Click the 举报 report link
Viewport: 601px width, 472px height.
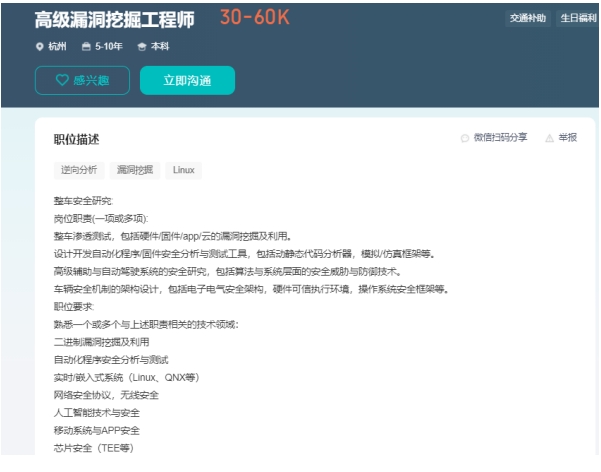(x=568, y=137)
